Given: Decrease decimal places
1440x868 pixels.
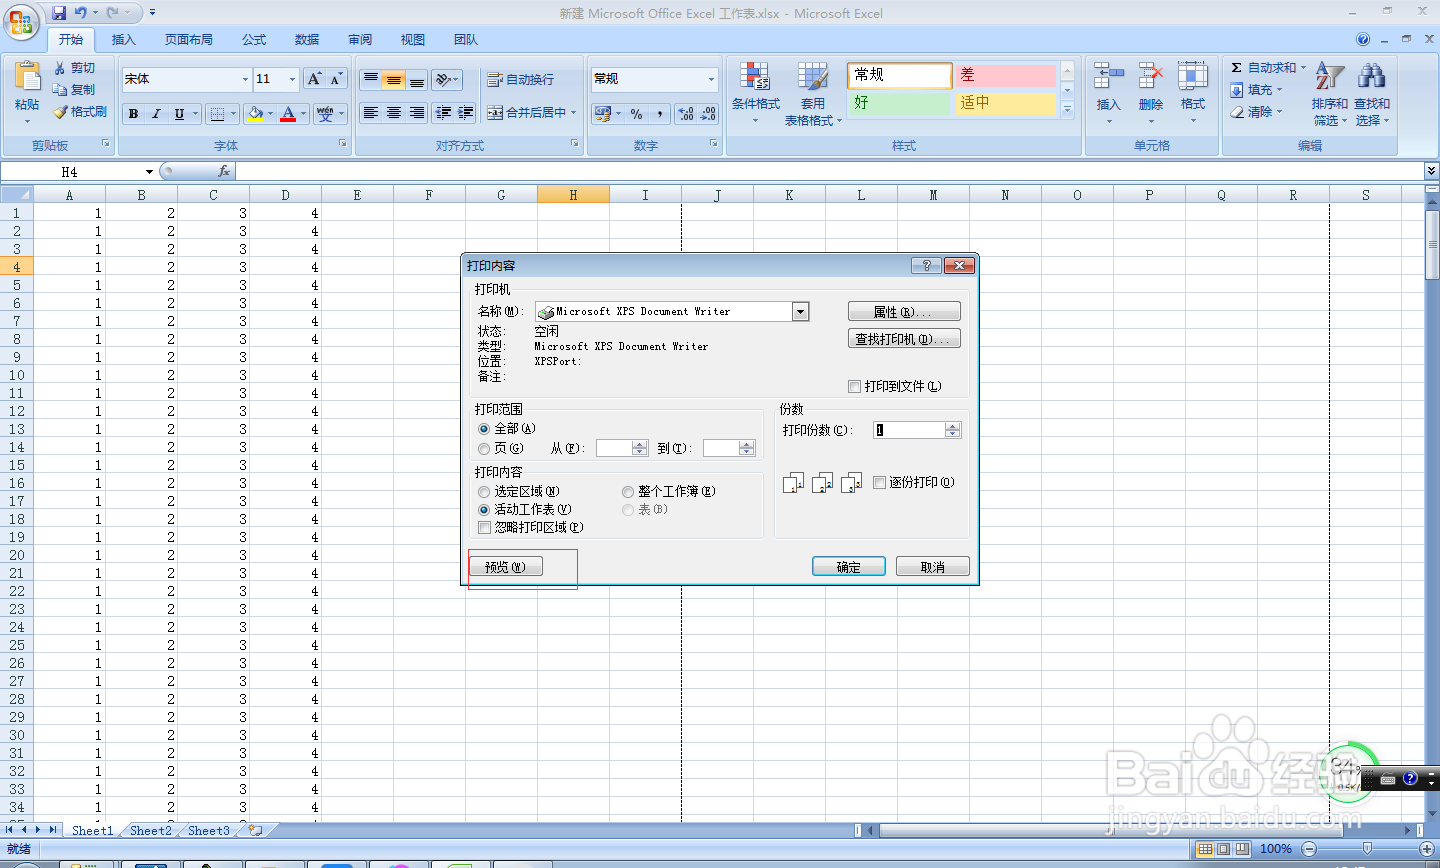Looking at the screenshot, I should click(708, 114).
